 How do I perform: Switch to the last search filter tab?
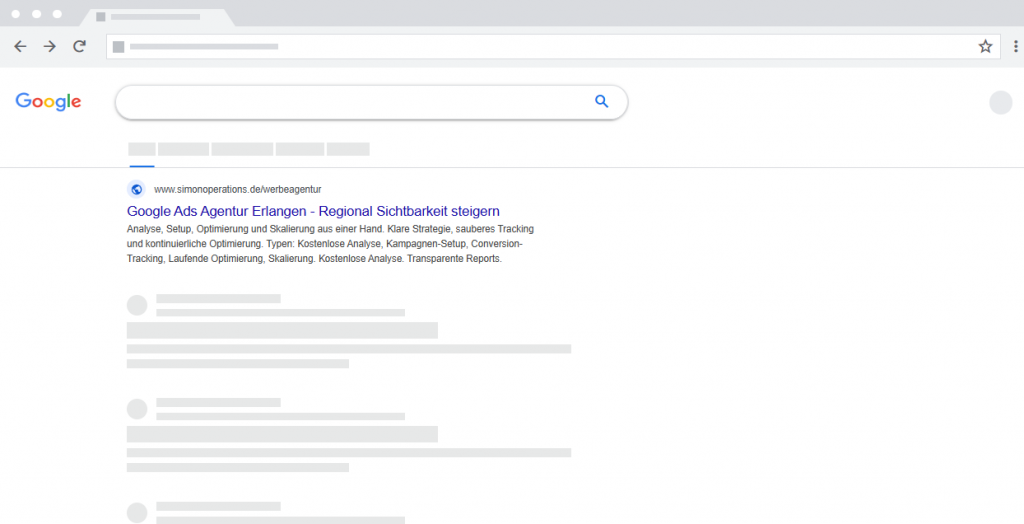(x=348, y=149)
